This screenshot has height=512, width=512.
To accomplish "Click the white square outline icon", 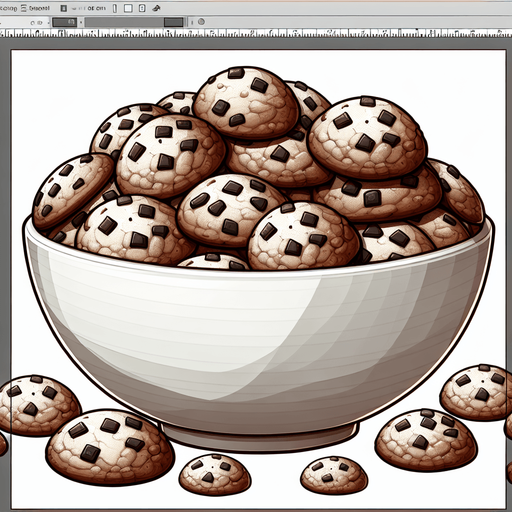I will tap(128, 8).
